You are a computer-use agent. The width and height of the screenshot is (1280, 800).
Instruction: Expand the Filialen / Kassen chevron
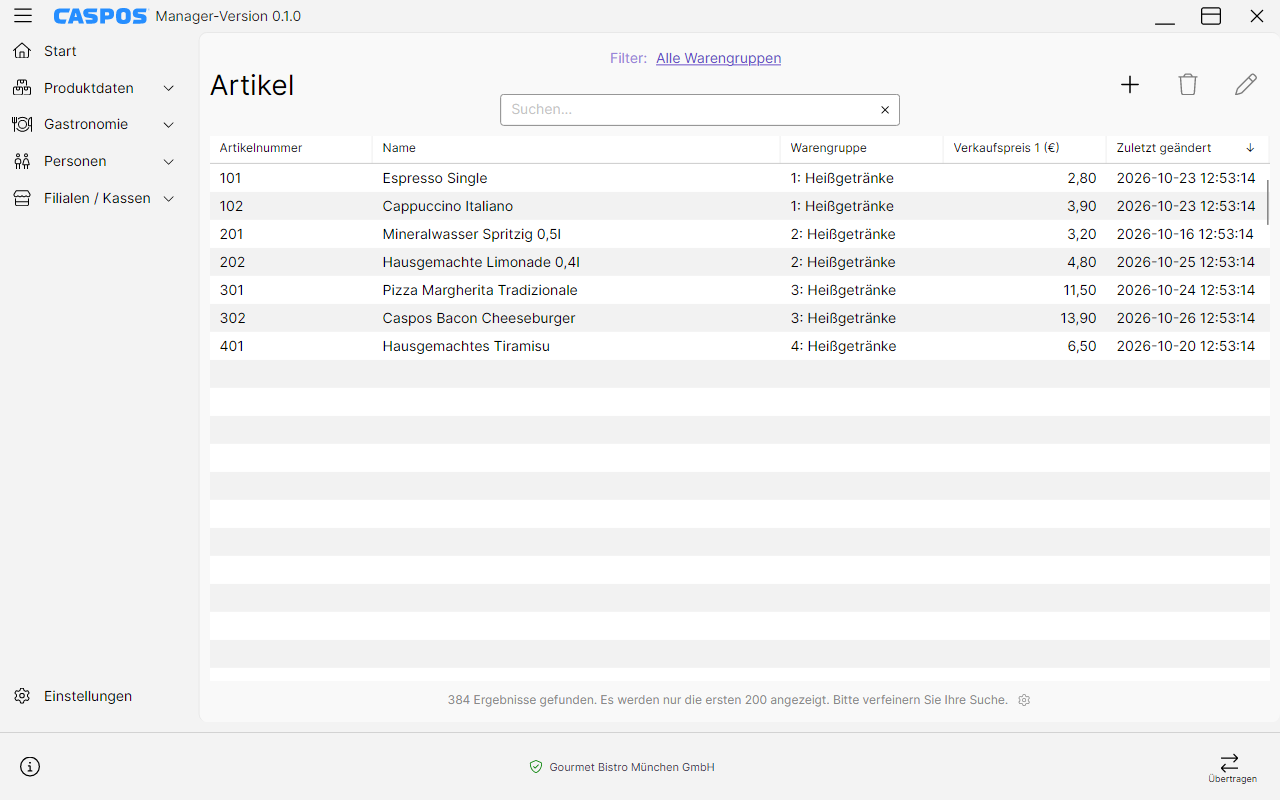tap(169, 199)
